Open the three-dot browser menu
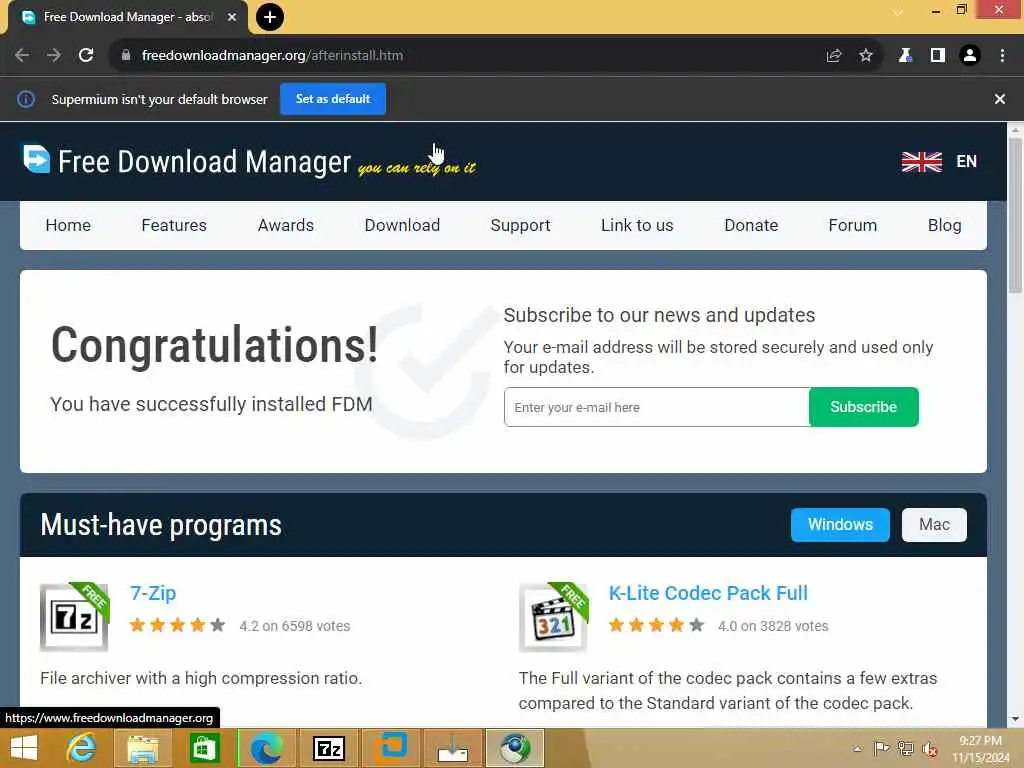Image resolution: width=1024 pixels, height=768 pixels. pos(1002,56)
